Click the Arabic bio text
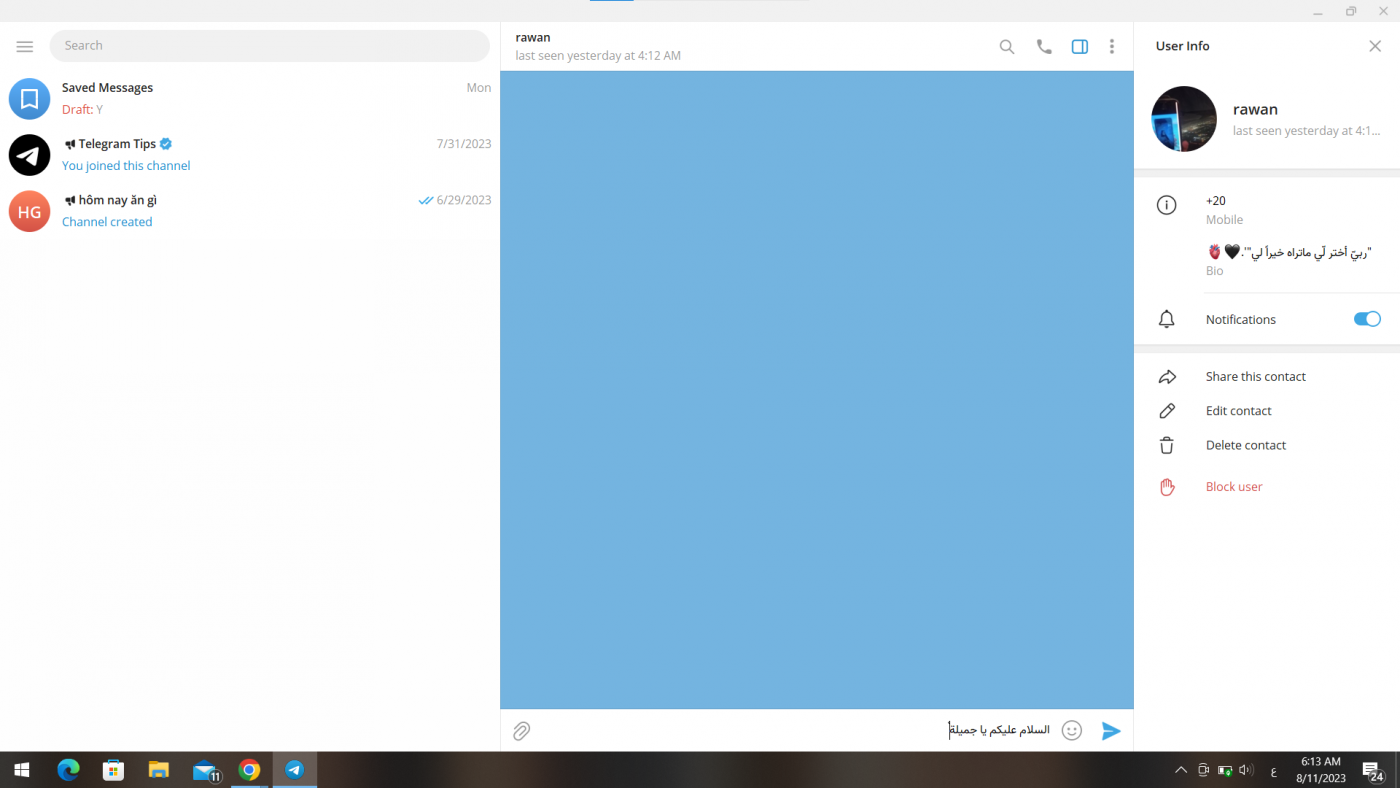The height and width of the screenshot is (788, 1400). pyautogui.click(x=1289, y=253)
